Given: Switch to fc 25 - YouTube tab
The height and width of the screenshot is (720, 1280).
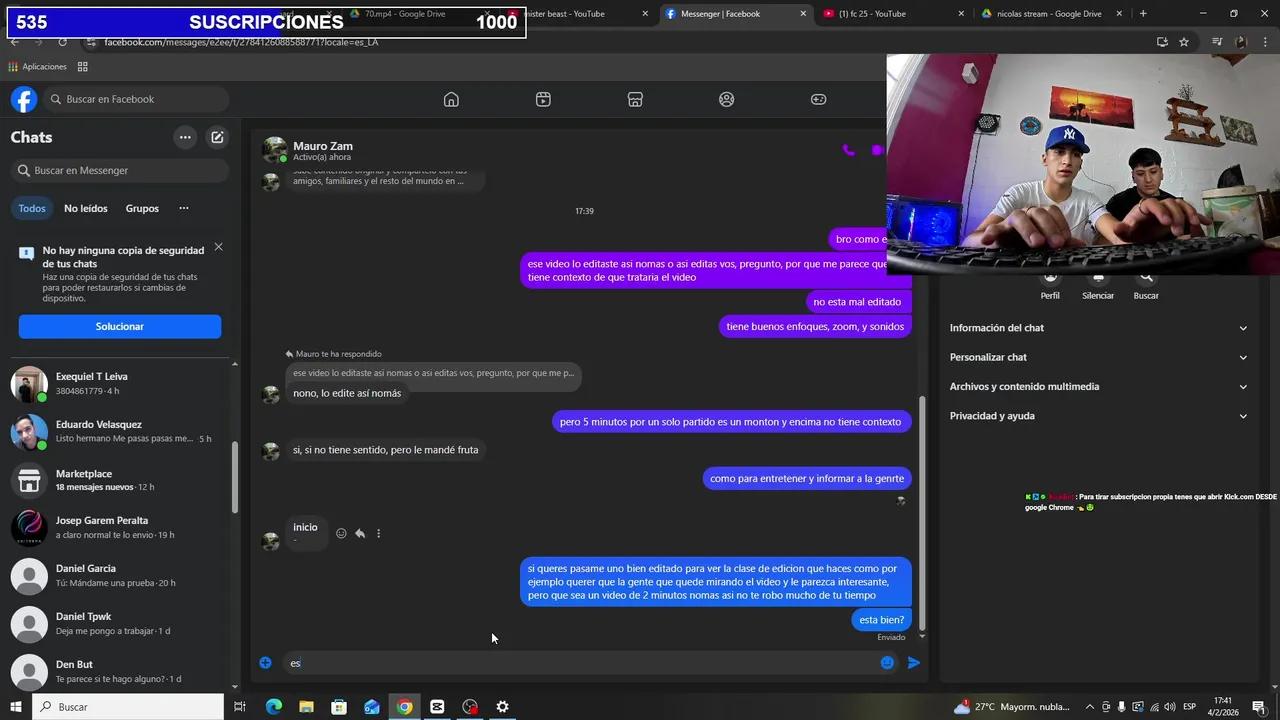Looking at the screenshot, I should click(x=893, y=14).
